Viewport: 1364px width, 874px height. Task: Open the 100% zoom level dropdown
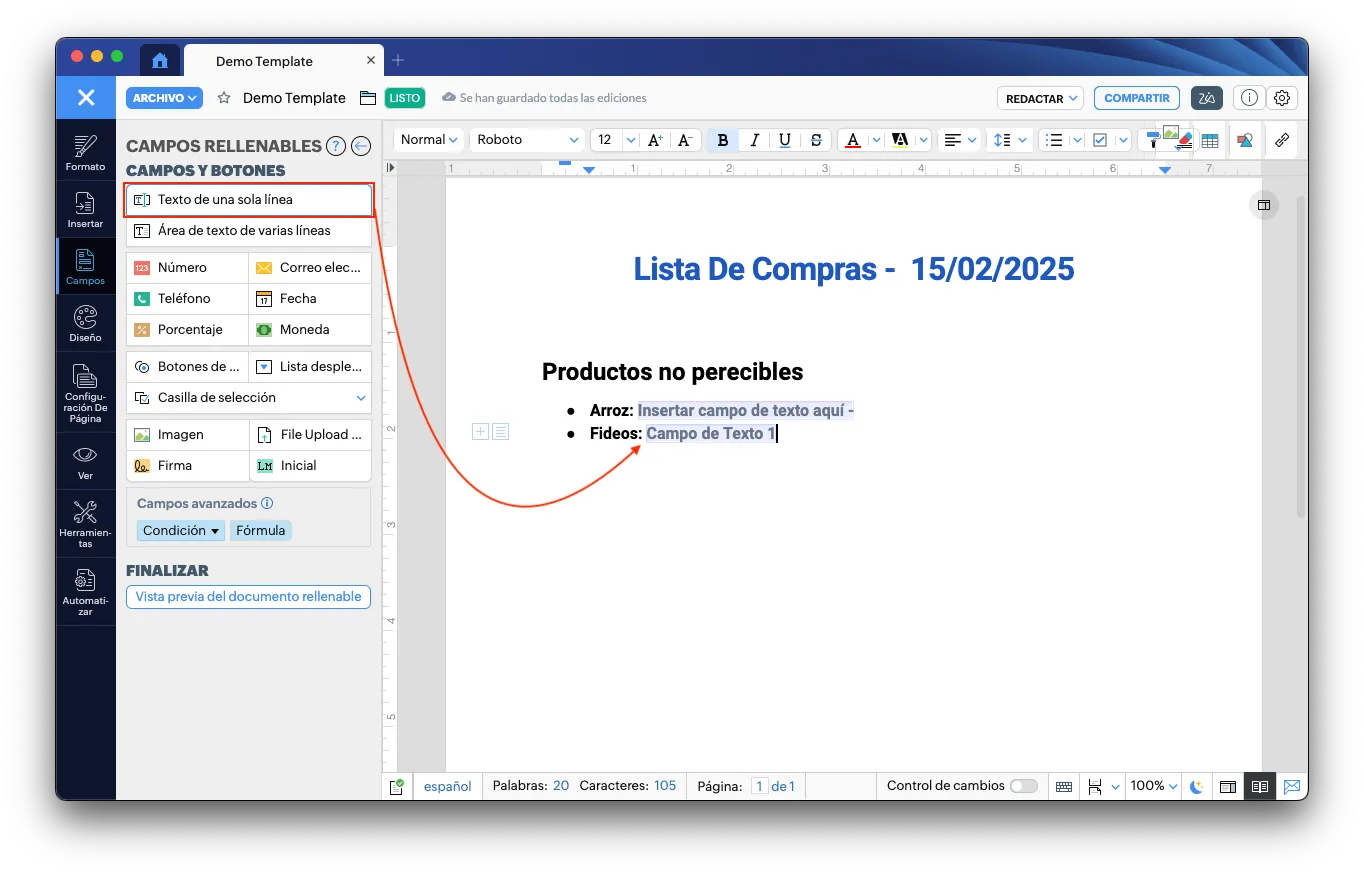point(1154,786)
